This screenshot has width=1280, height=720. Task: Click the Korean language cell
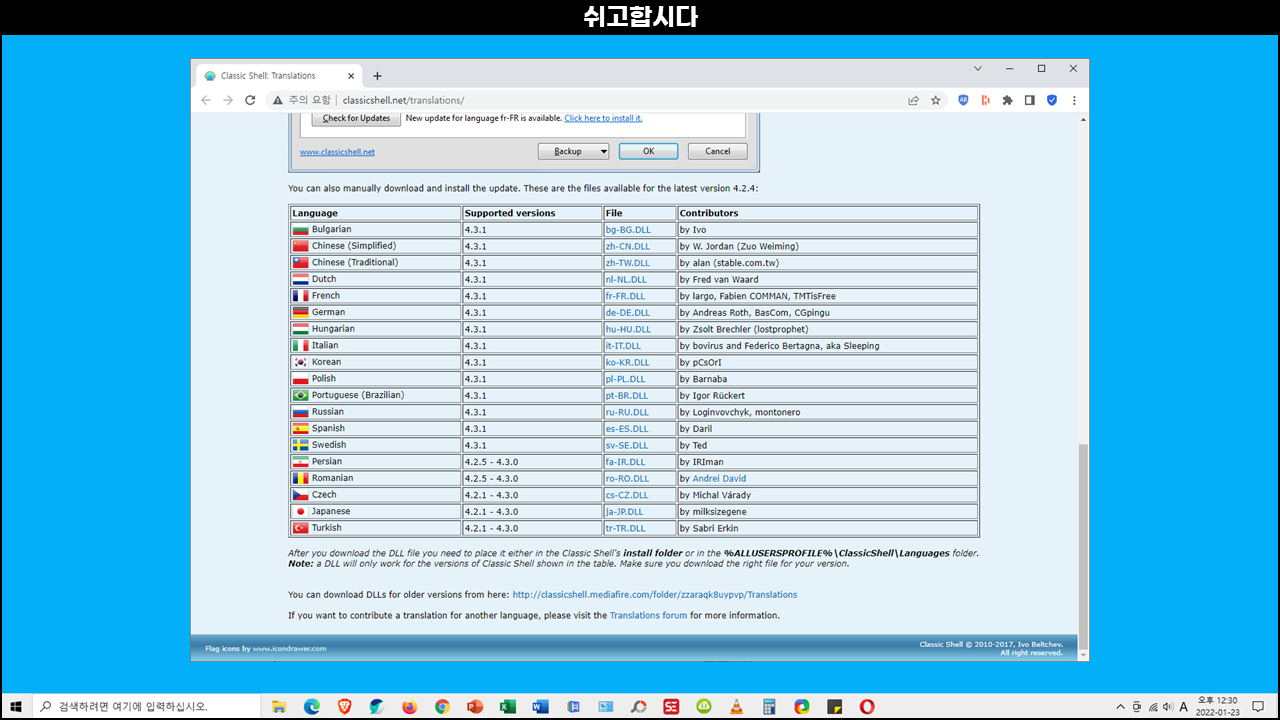click(376, 362)
